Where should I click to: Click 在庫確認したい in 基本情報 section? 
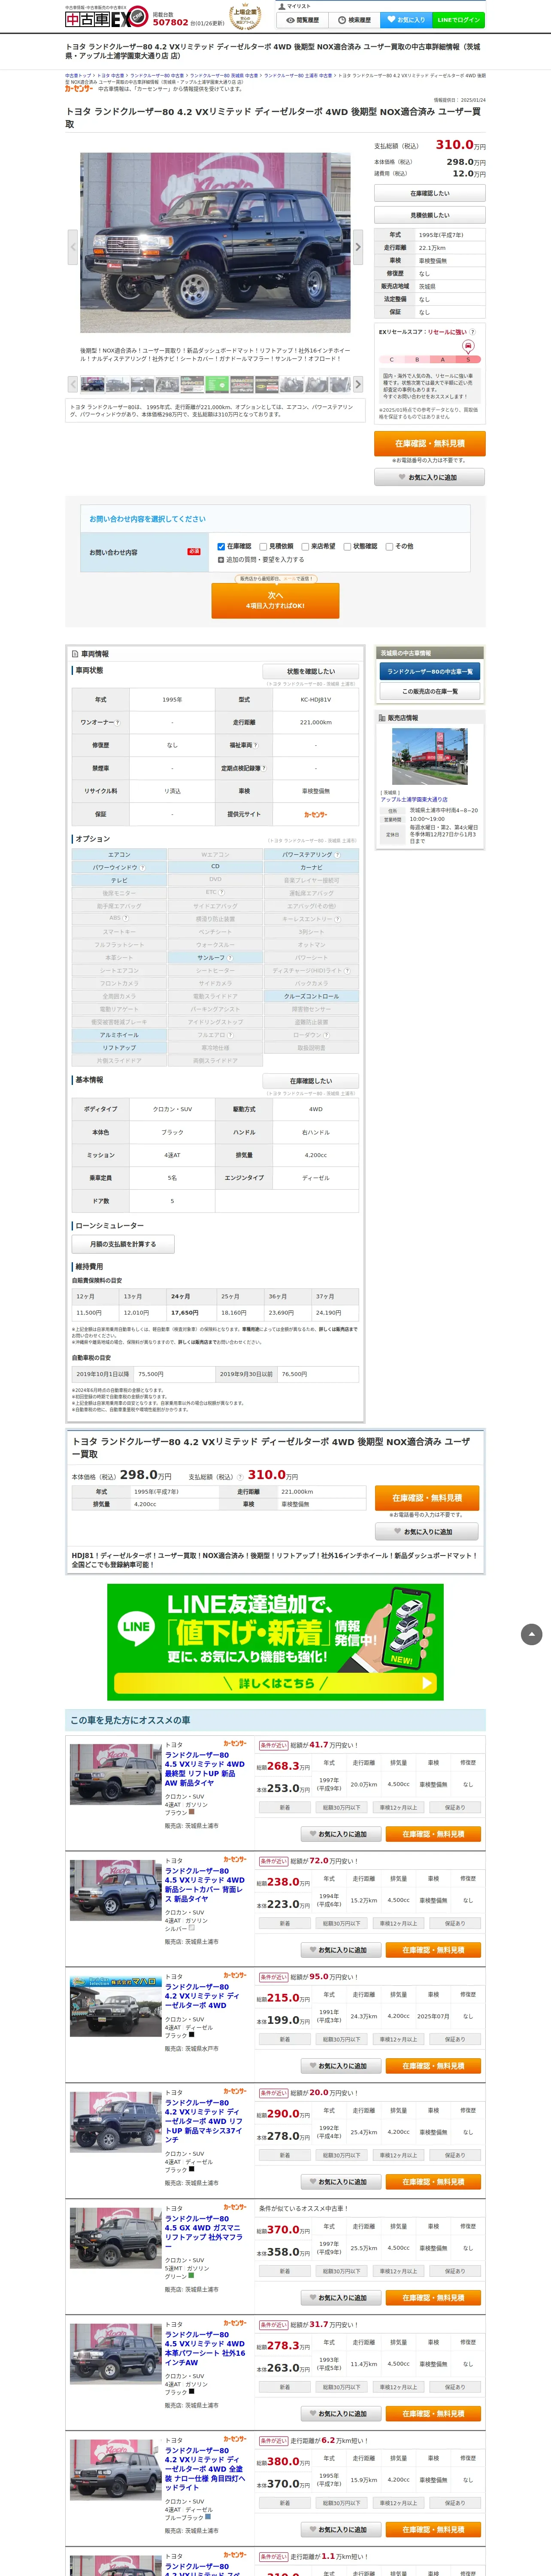pyautogui.click(x=311, y=1081)
